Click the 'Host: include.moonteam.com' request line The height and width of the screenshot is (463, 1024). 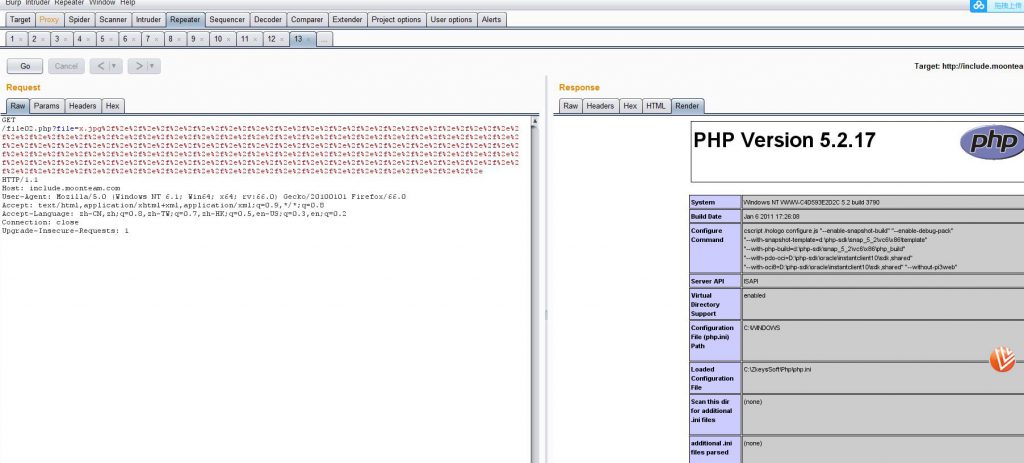point(61,188)
